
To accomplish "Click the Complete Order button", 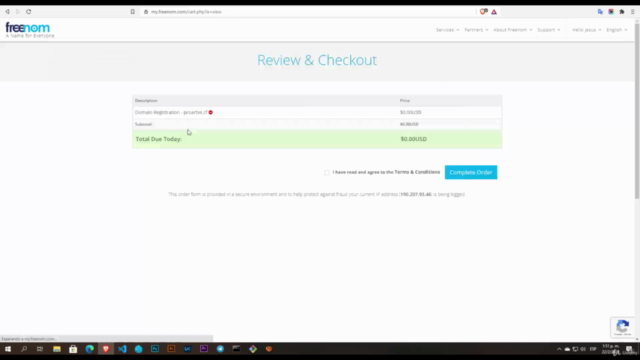I will click(x=471, y=172).
